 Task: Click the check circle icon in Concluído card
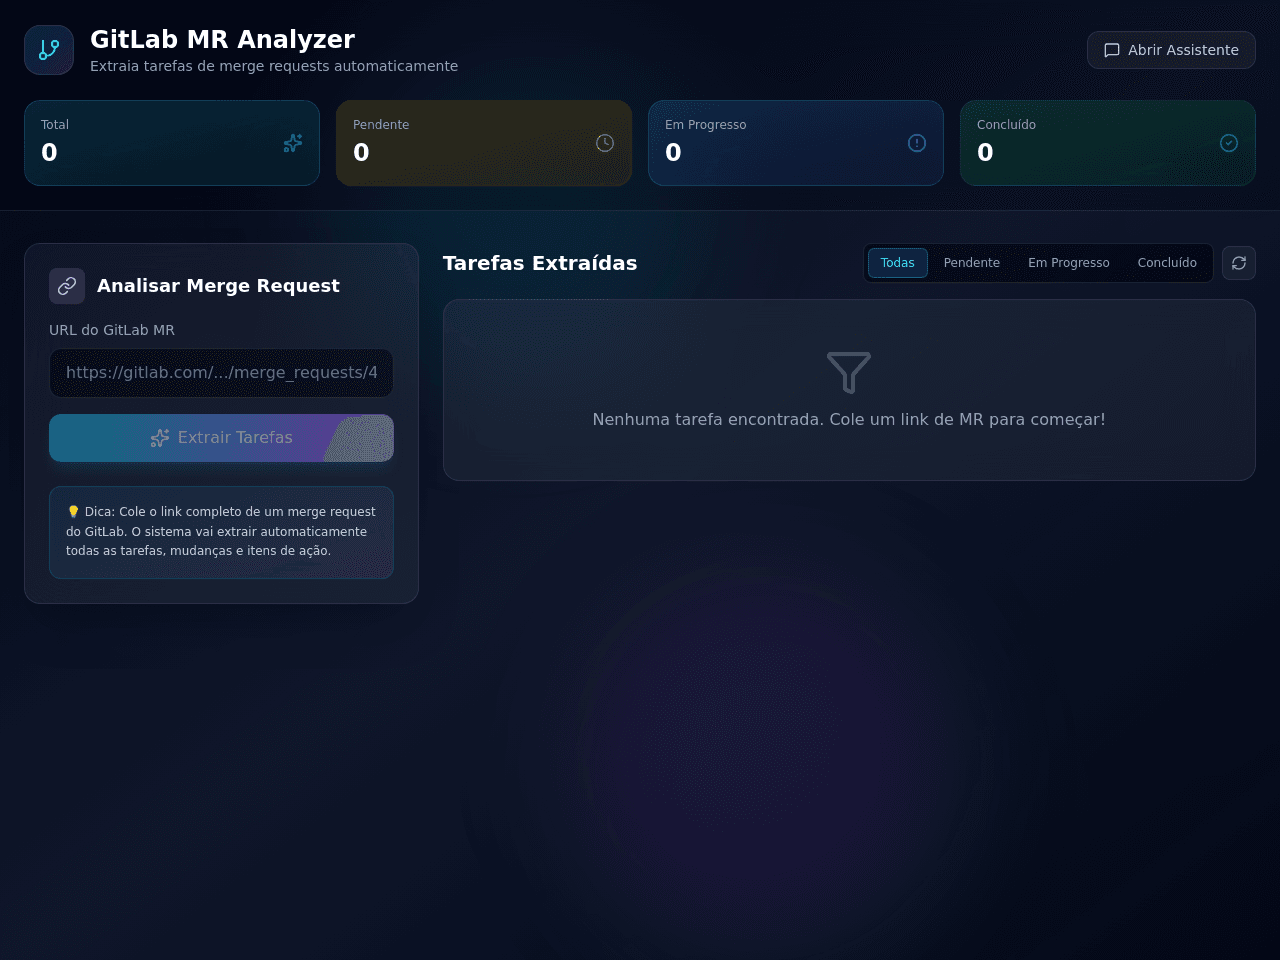[x=1229, y=143]
